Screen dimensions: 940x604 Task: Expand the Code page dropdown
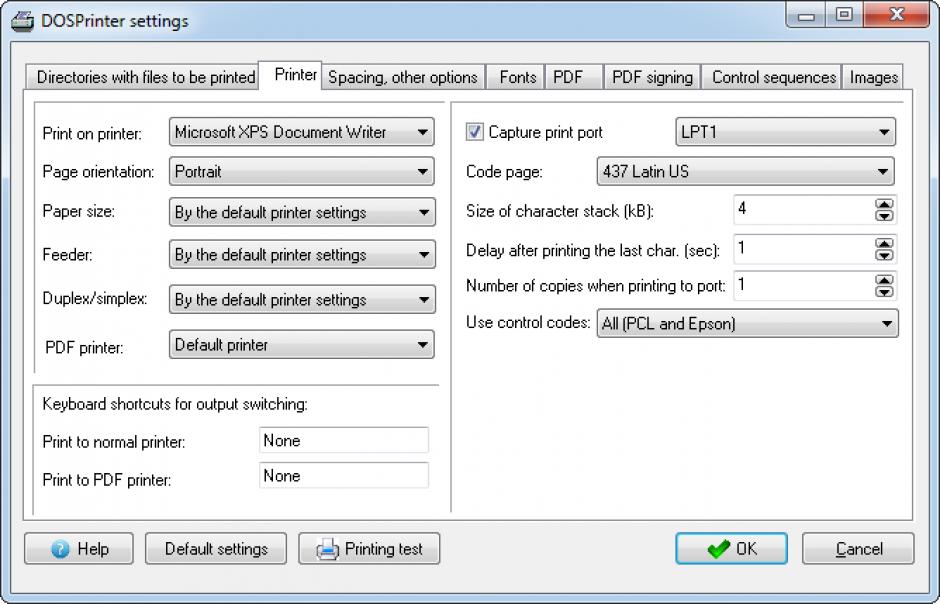(745, 171)
